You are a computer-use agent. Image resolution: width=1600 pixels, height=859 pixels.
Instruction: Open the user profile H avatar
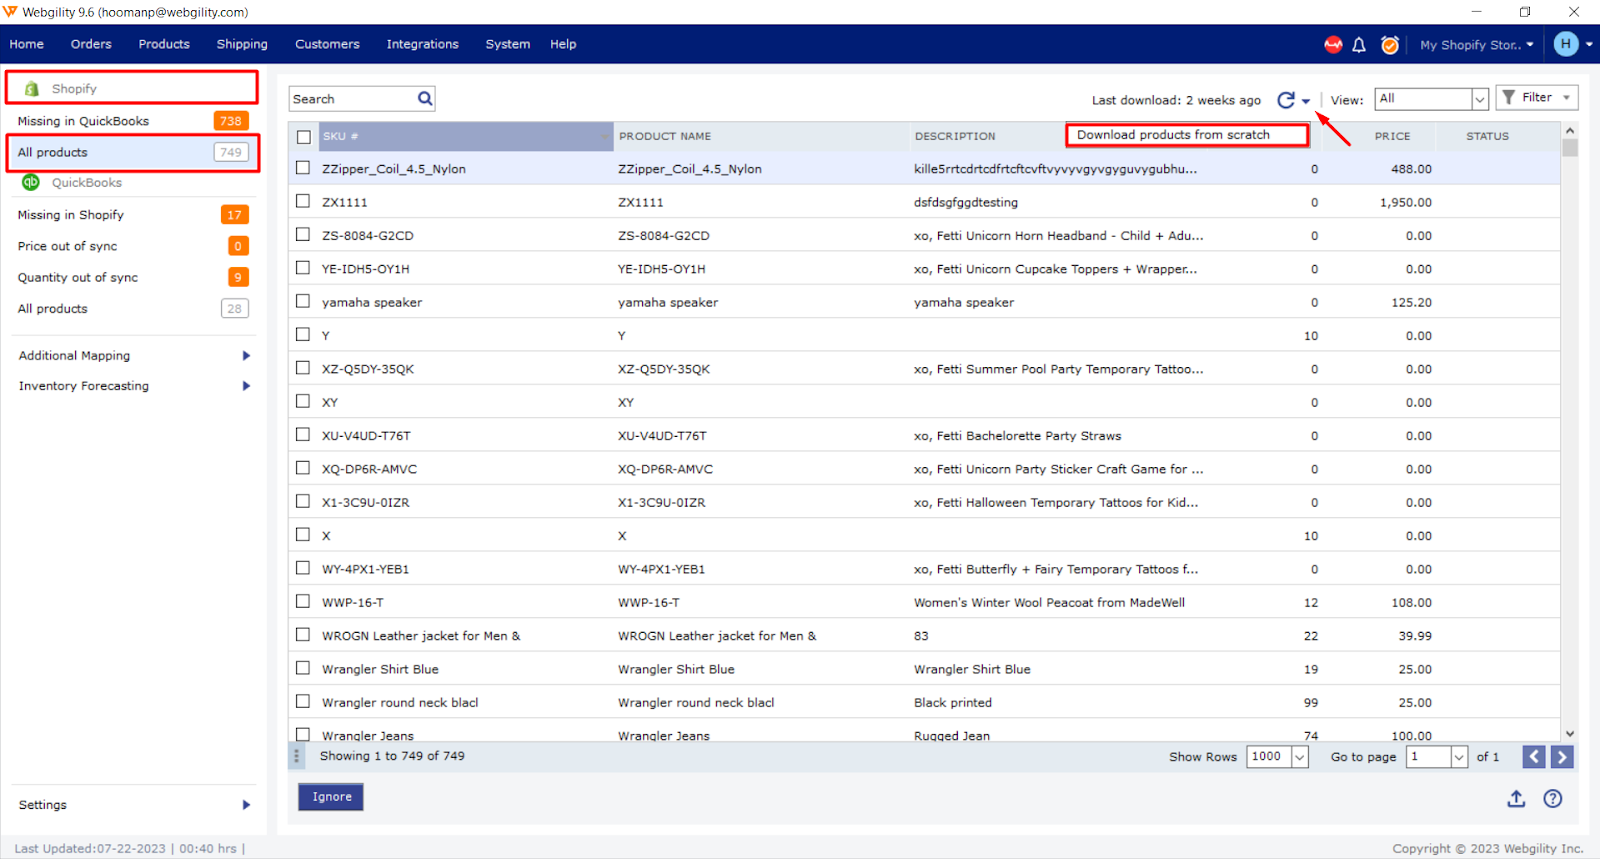coord(1566,44)
